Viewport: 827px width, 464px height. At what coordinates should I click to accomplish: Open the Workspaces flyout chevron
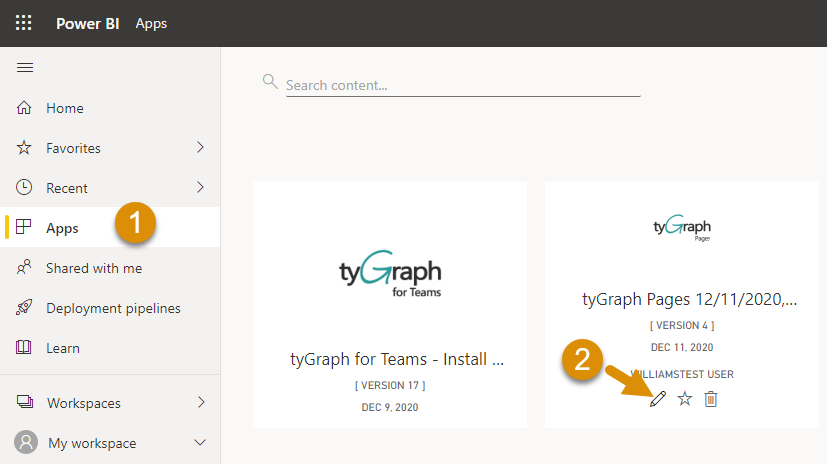coord(200,403)
